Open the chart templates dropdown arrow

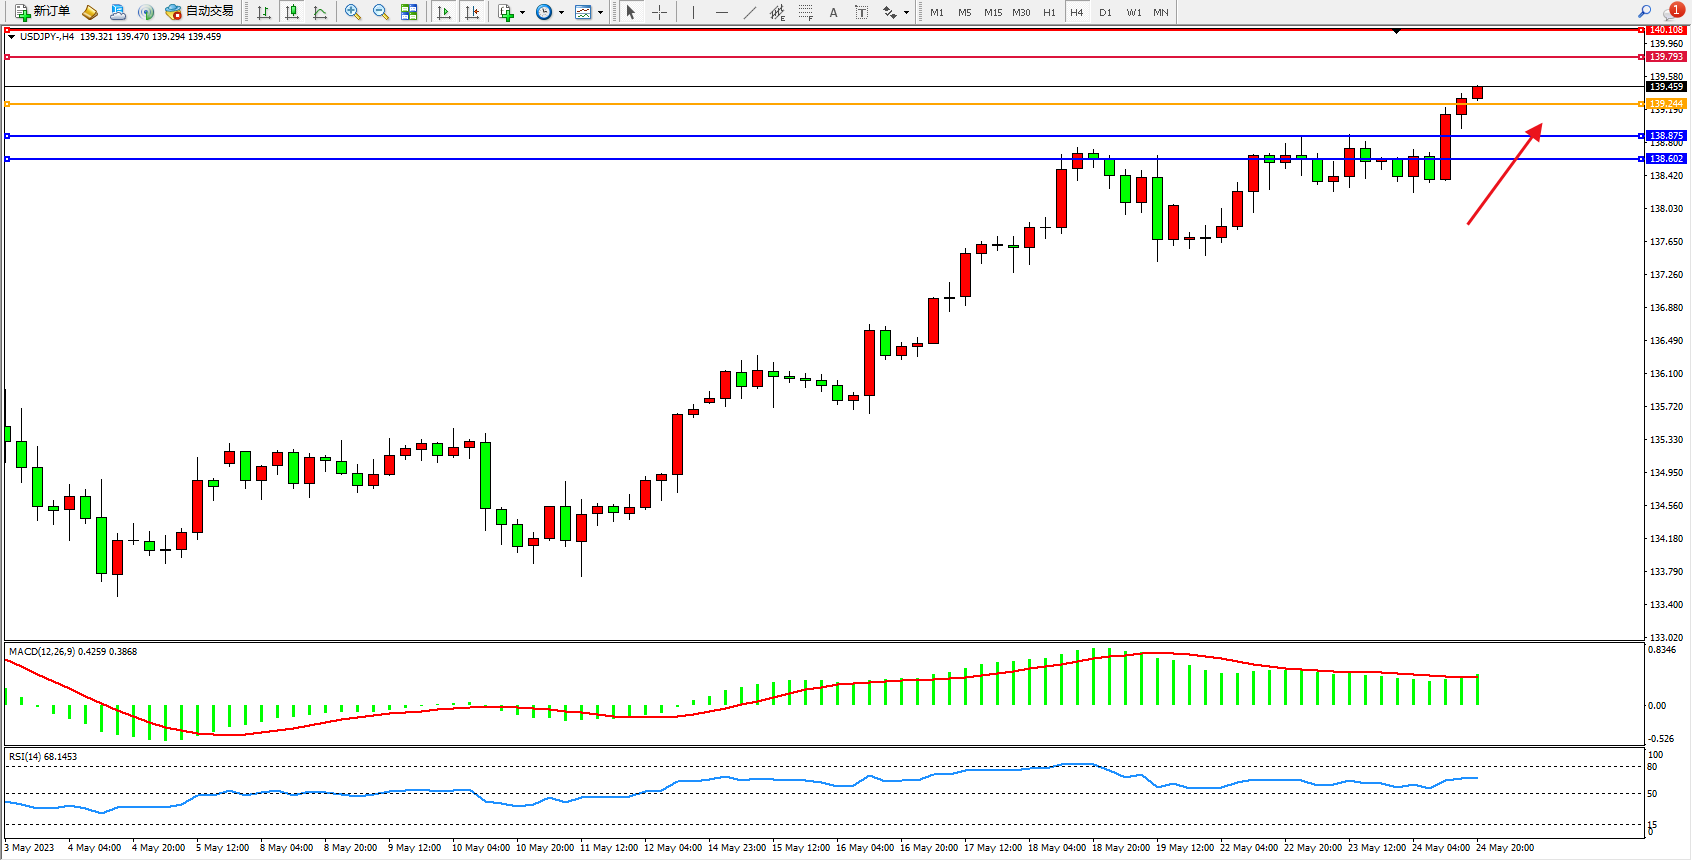click(600, 13)
